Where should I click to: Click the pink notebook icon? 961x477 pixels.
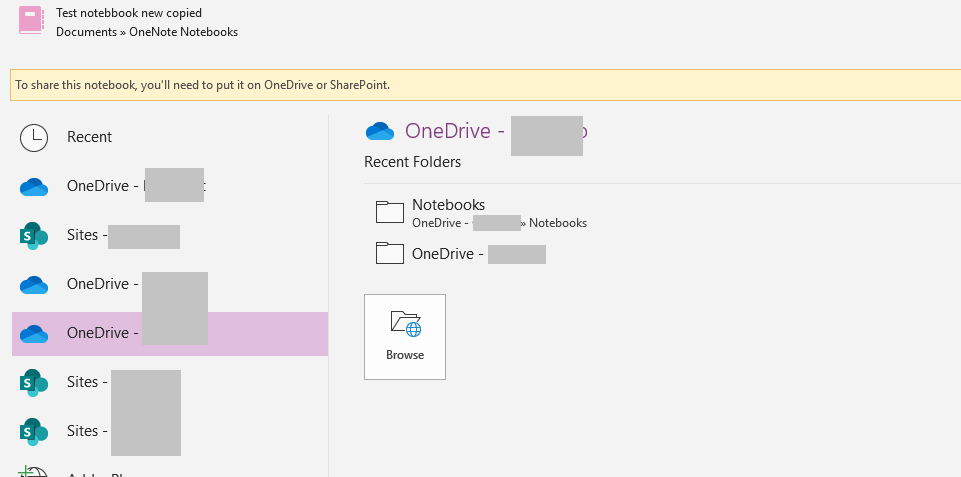click(31, 20)
